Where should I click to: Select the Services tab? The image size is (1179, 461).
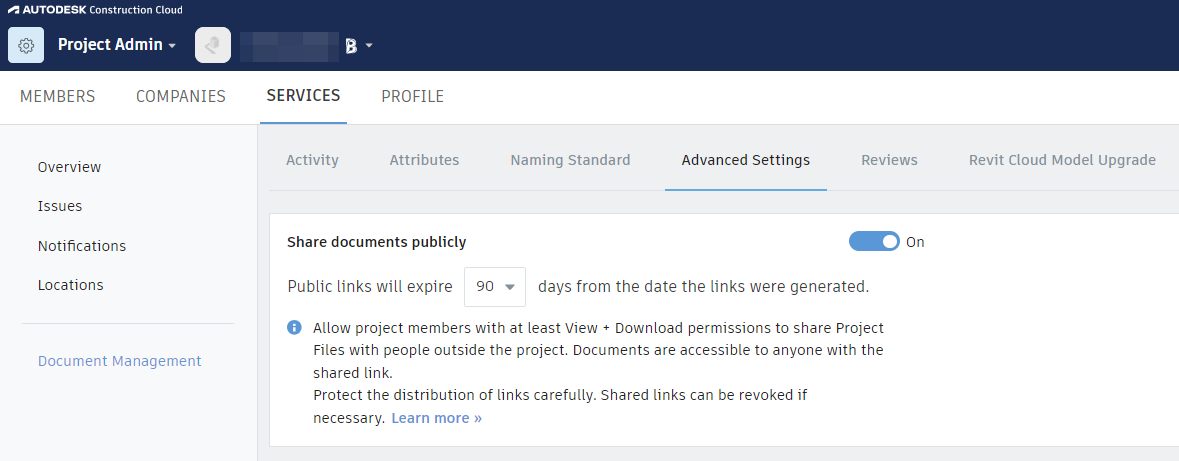(x=303, y=96)
